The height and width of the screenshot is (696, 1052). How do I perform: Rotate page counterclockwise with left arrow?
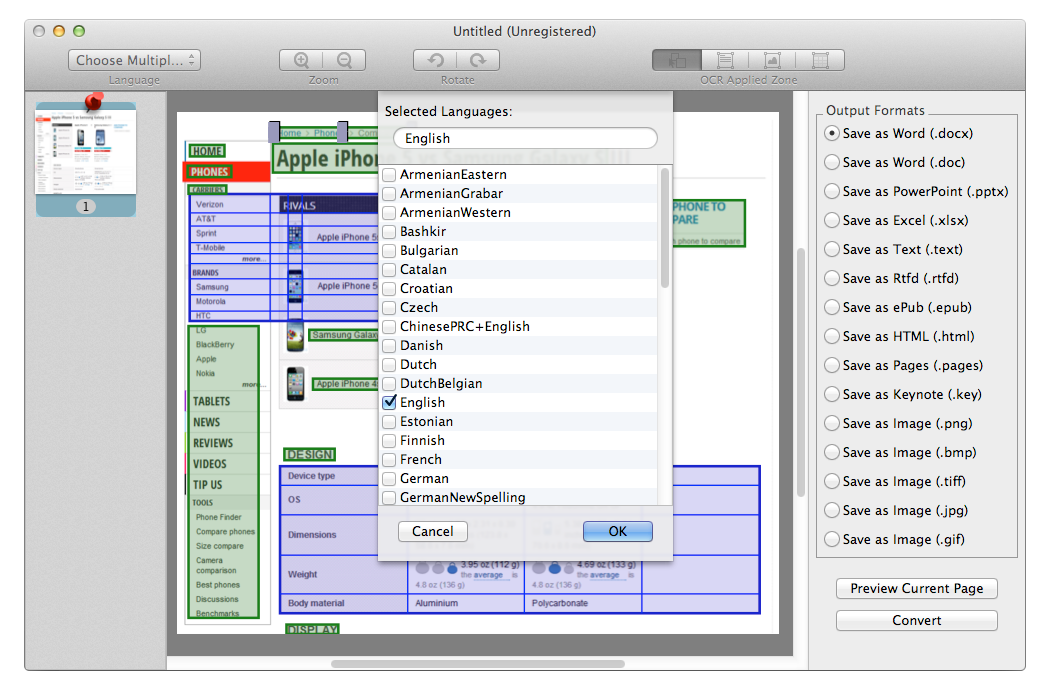pos(435,60)
